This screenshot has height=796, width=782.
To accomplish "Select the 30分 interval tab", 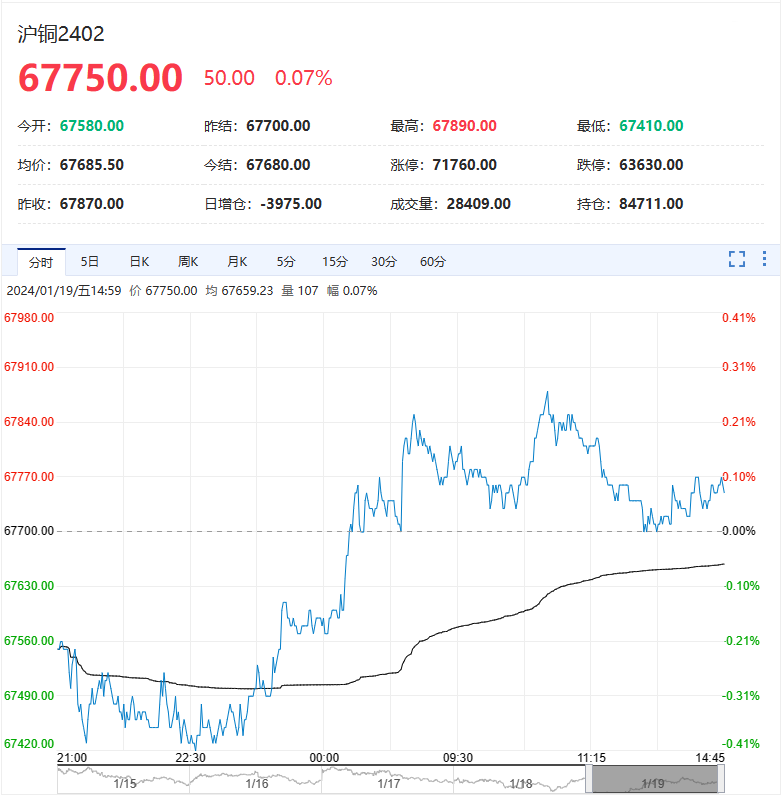I will click(x=384, y=261).
